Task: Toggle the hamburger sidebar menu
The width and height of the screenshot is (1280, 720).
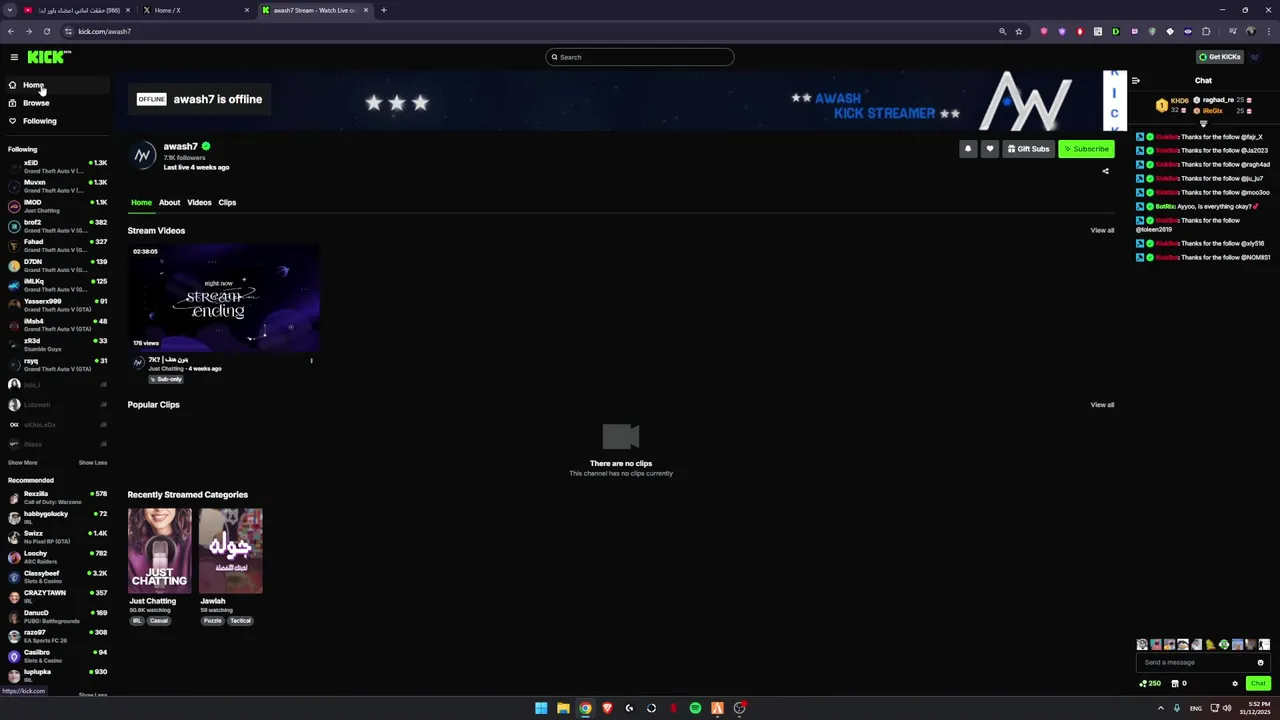Action: click(14, 57)
